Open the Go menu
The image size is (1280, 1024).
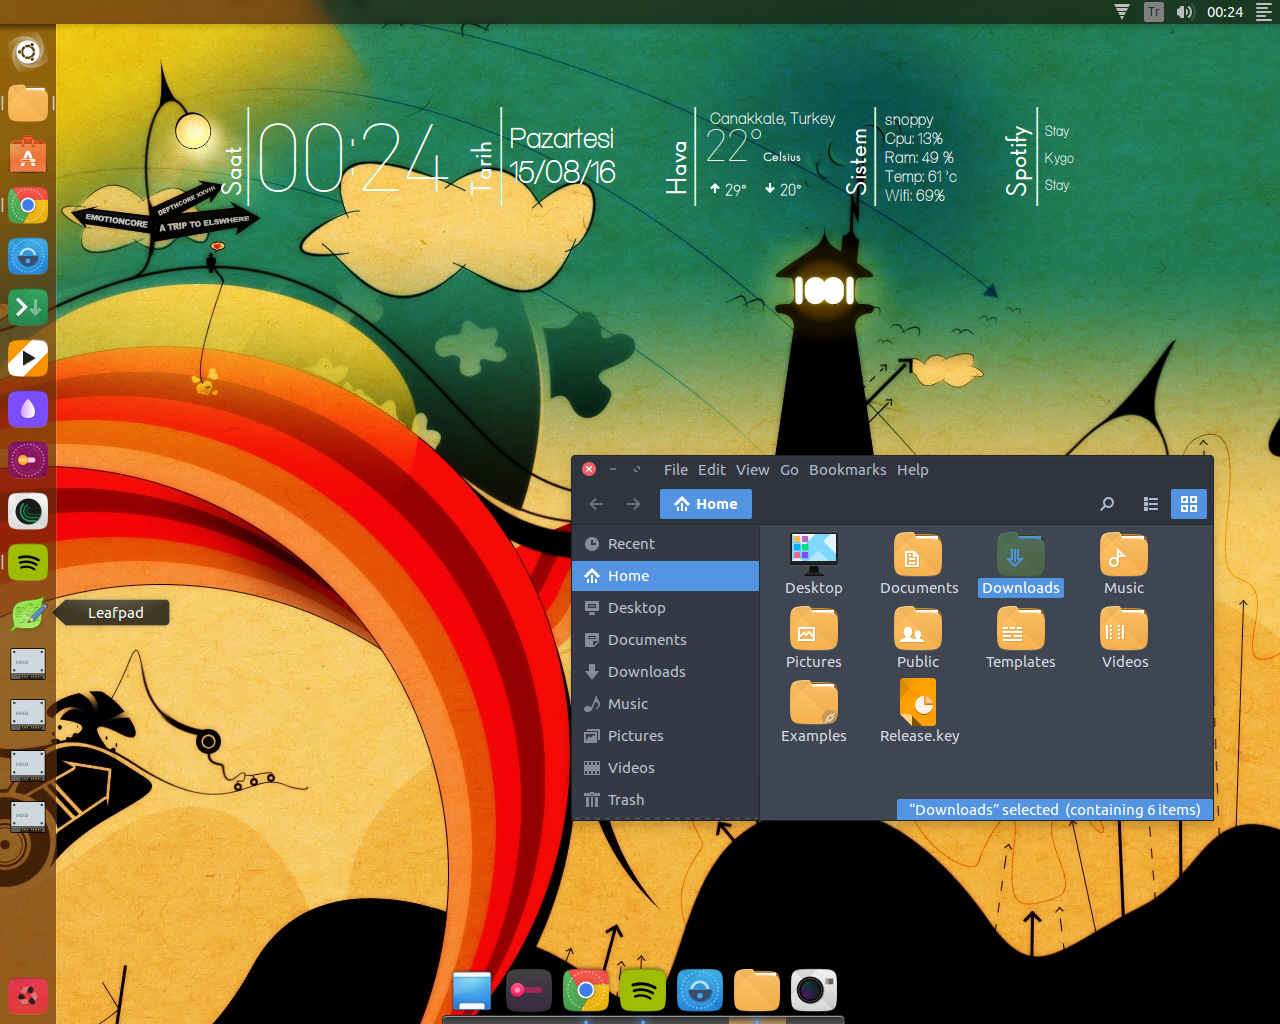(789, 470)
